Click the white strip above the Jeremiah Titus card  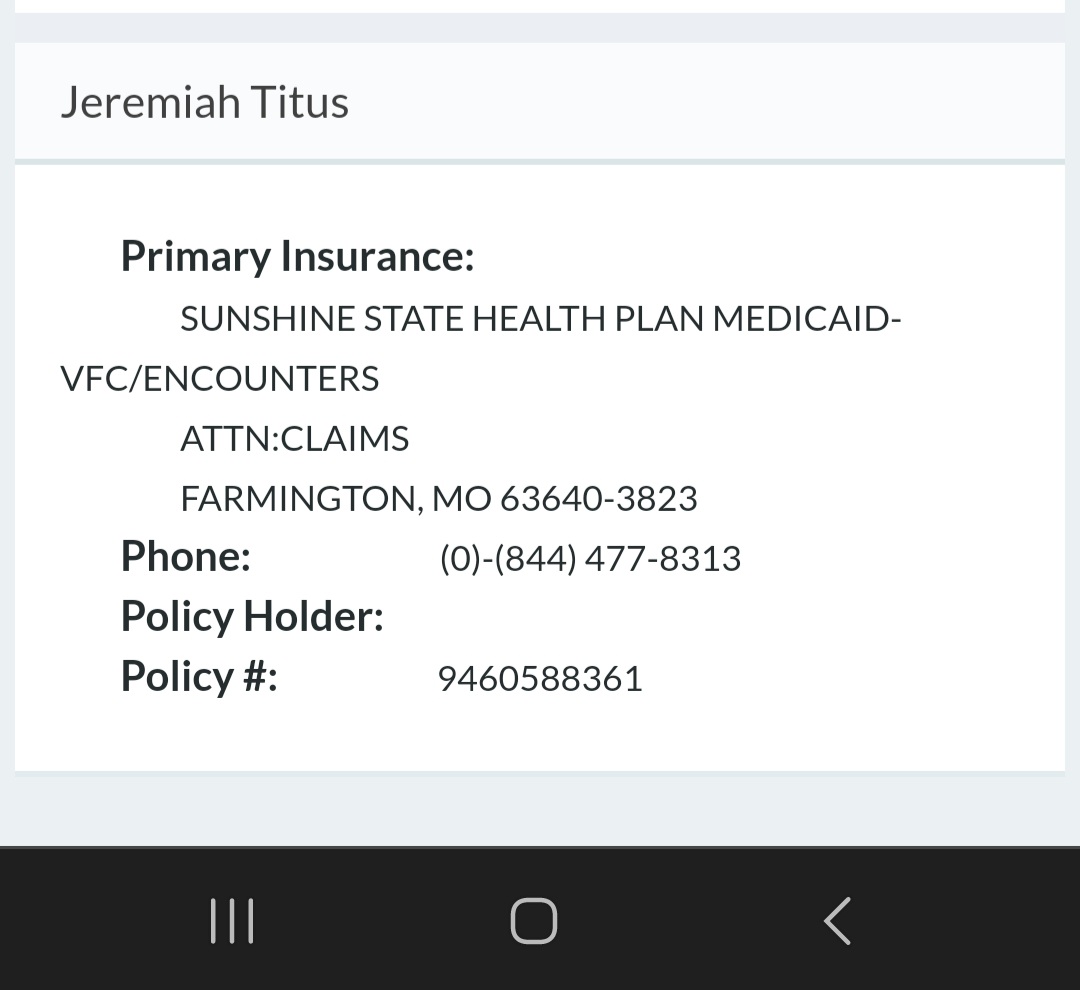click(x=540, y=6)
